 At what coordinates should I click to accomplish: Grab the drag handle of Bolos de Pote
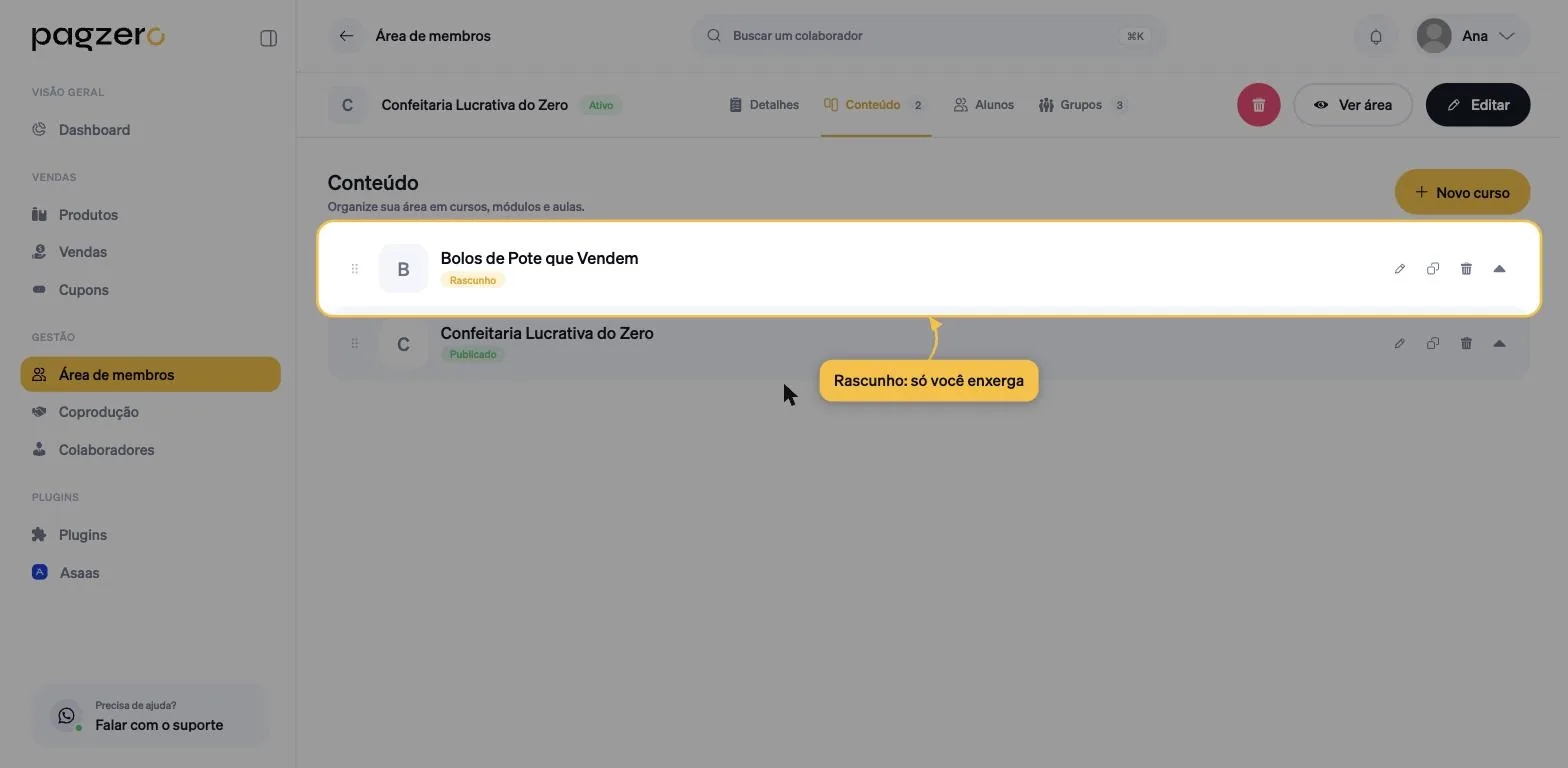point(355,269)
